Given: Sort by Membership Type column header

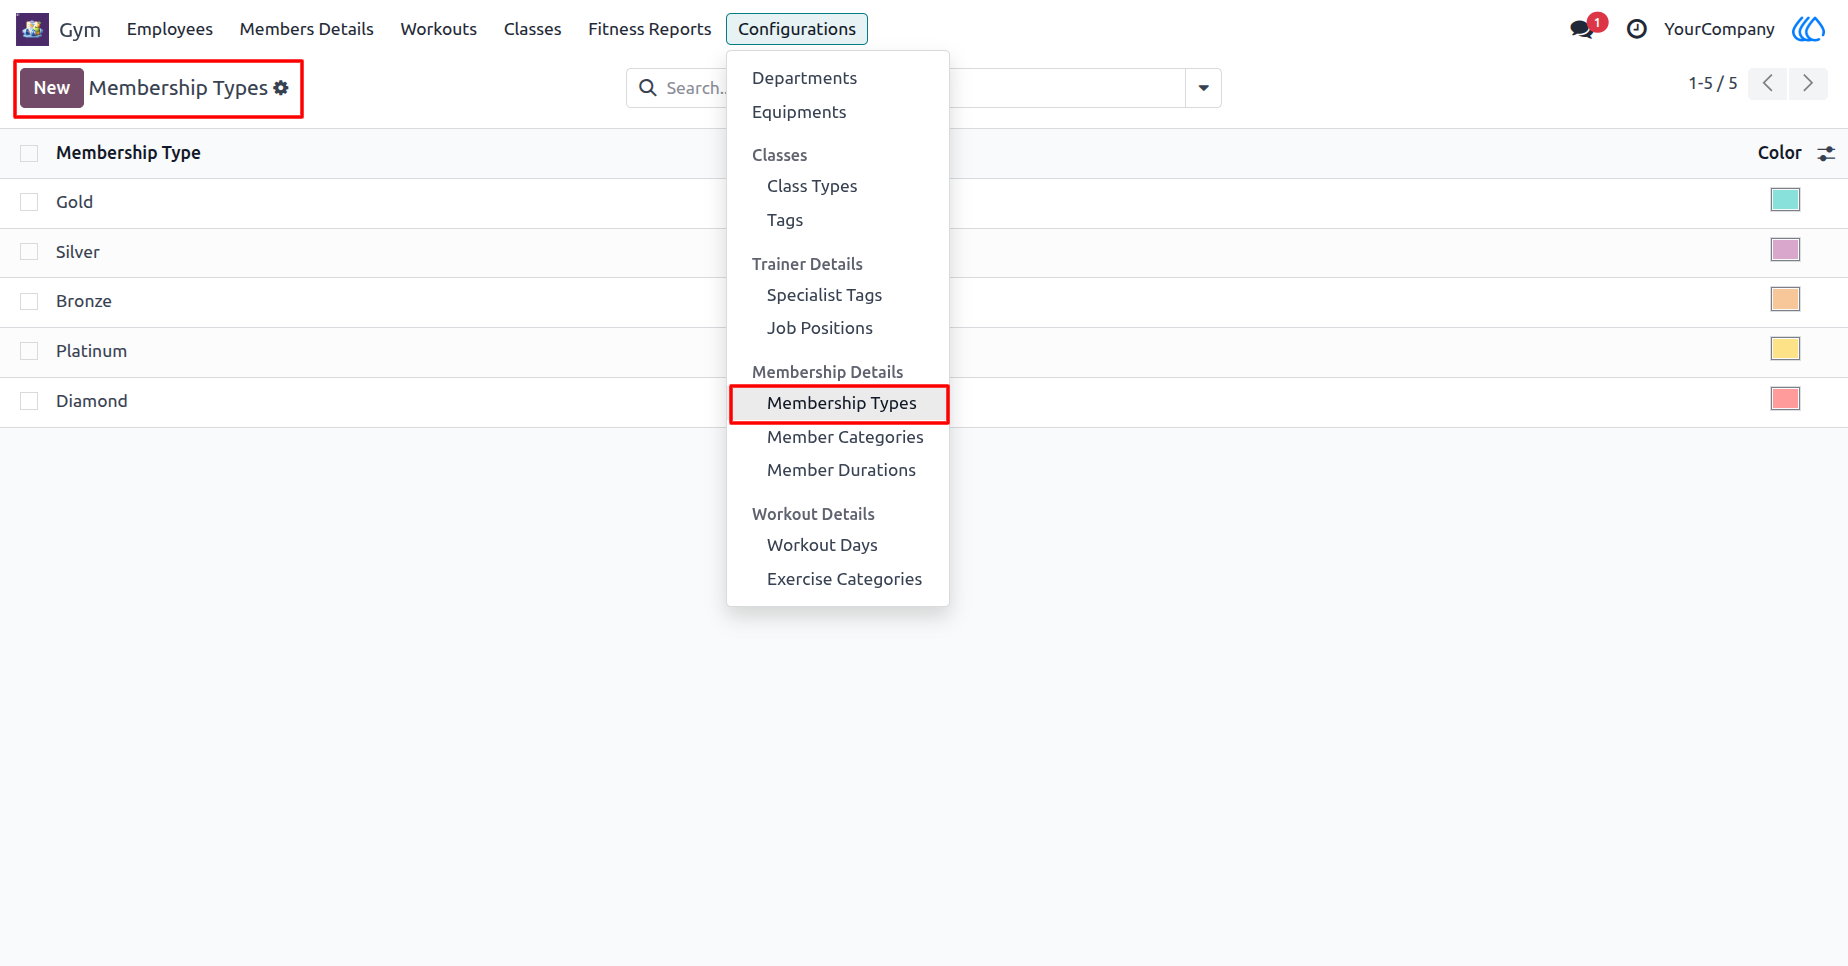Looking at the screenshot, I should (x=128, y=153).
